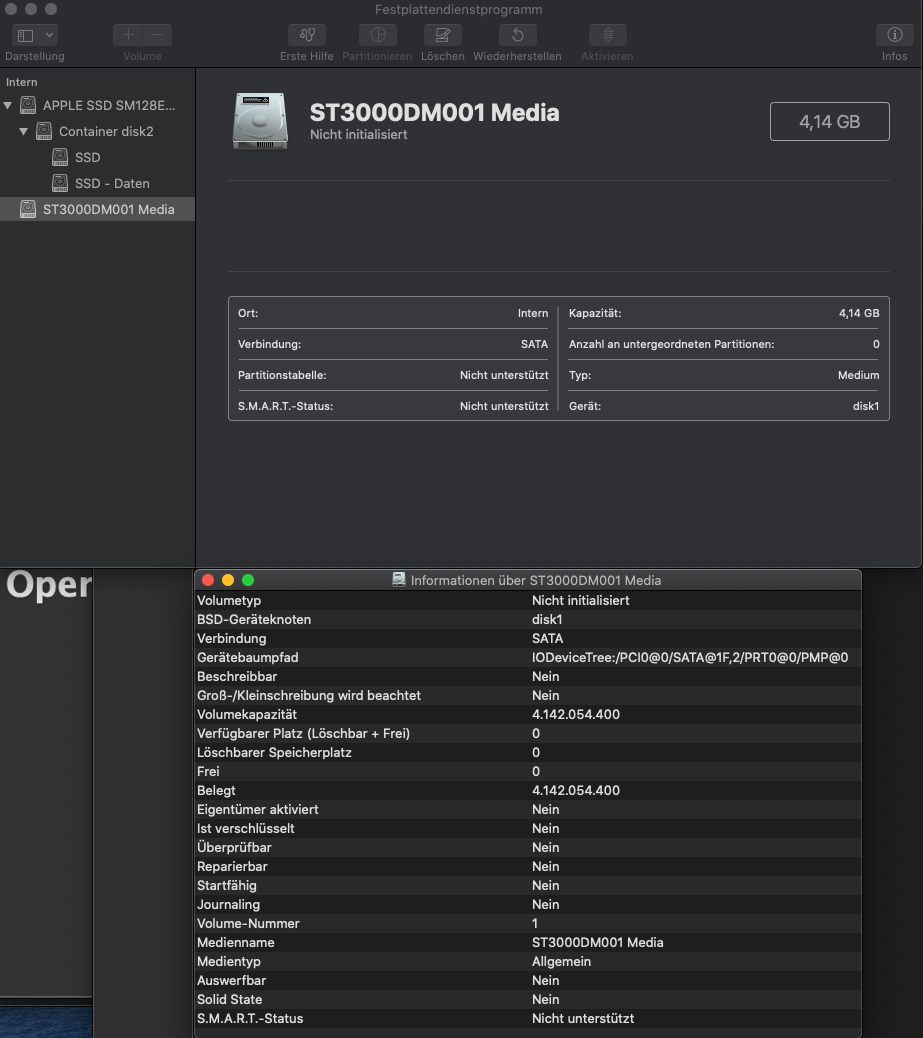
Task: Click the 4,14 GB capacity box
Action: 829,121
